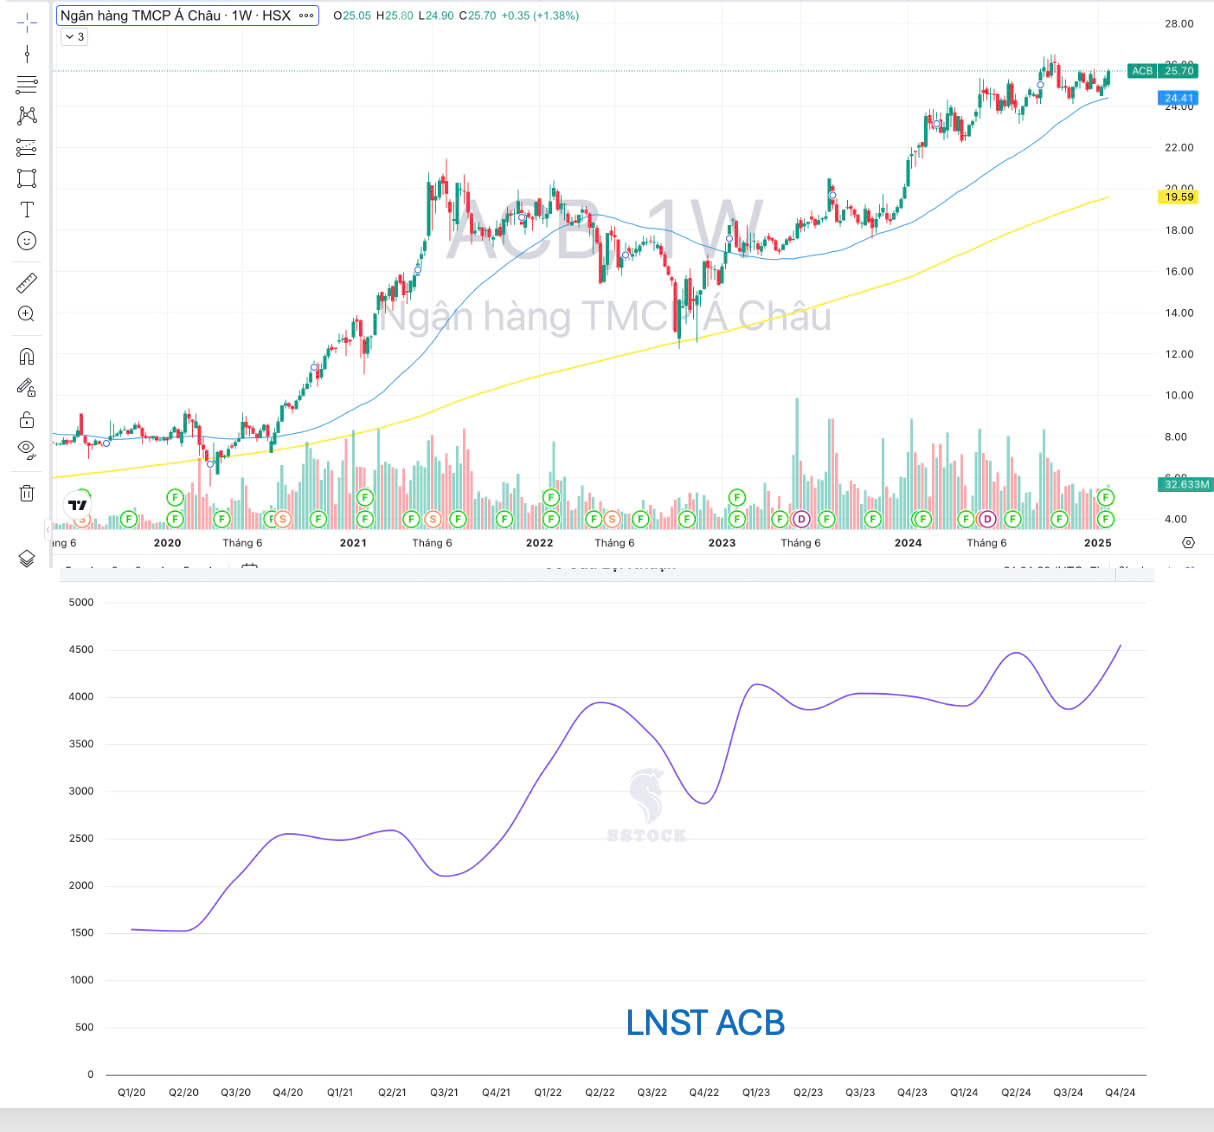Screen dimensions: 1214x1132
Task: Click the blue 24.41 moving average label
Action: pos(1179,98)
